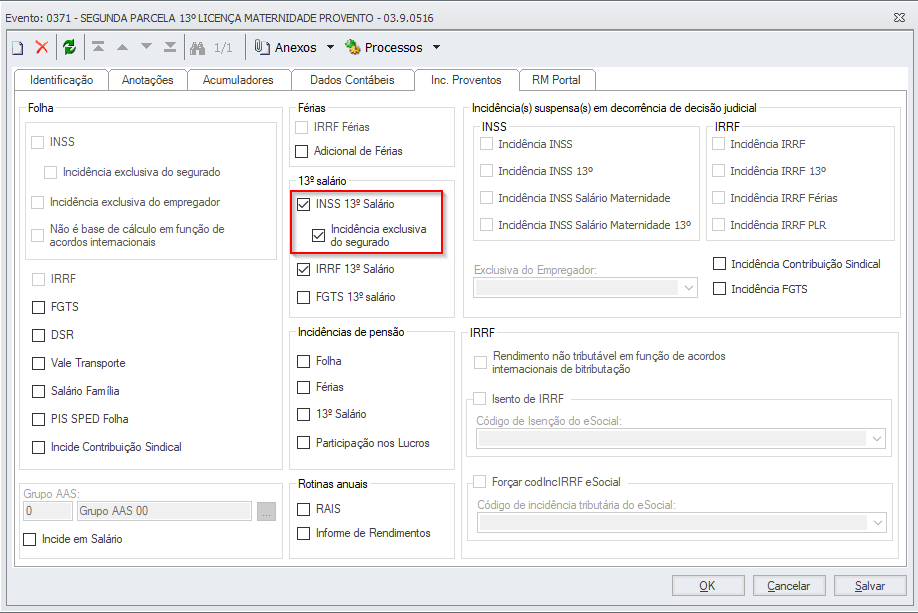This screenshot has height=613, width=918.
Task: Check the RAIS option in Rotinas anuais
Action: pyautogui.click(x=304, y=509)
